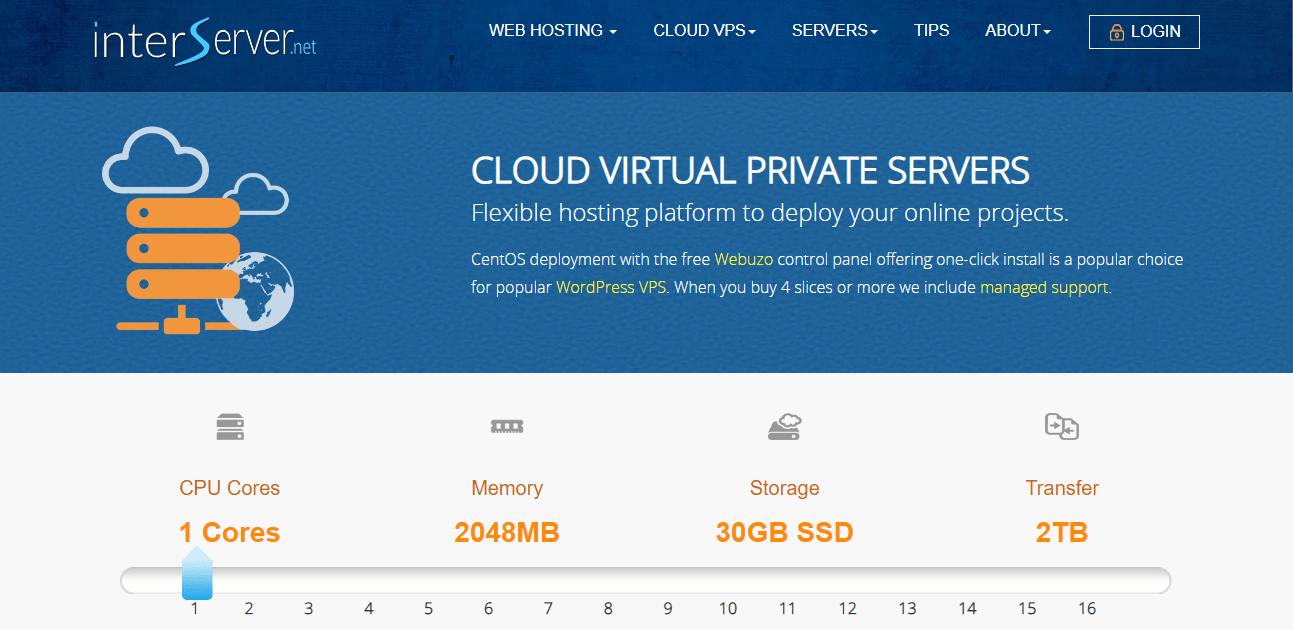Click the cloud server illustration

(x=196, y=230)
